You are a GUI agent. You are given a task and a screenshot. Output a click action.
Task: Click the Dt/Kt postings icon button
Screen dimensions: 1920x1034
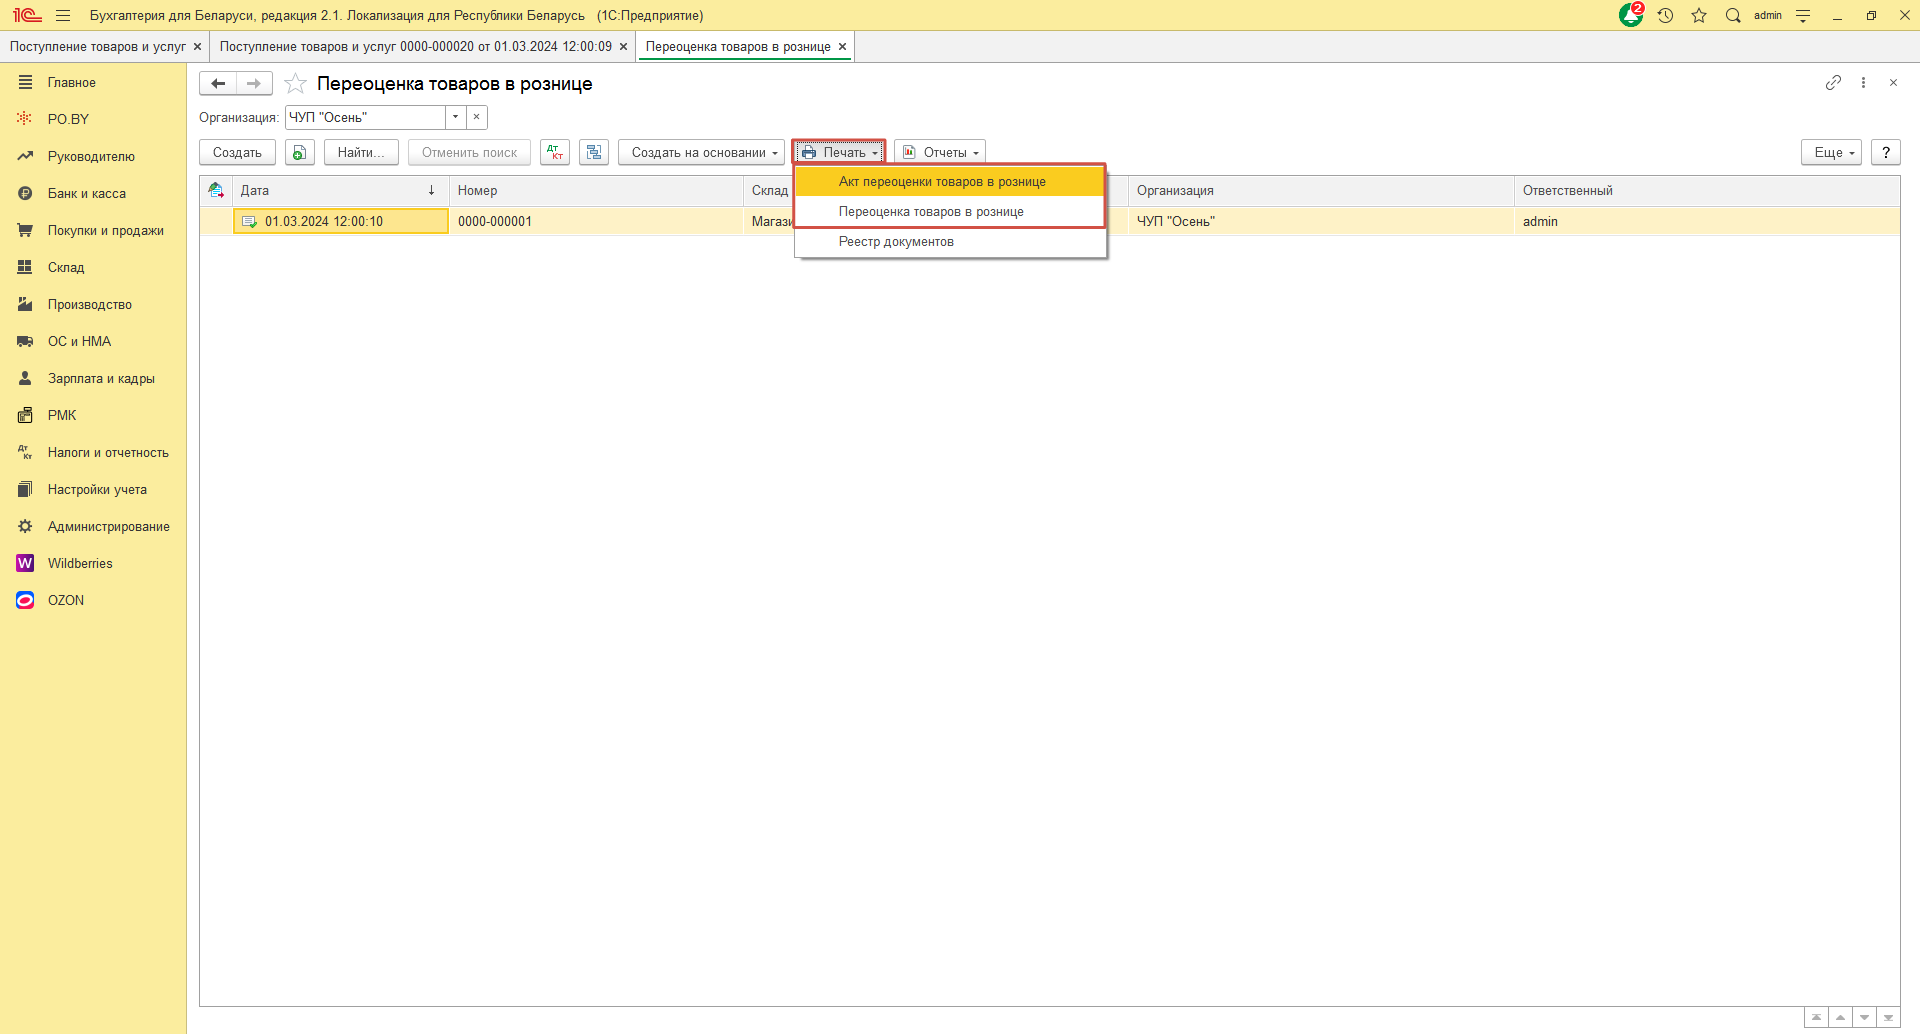555,152
